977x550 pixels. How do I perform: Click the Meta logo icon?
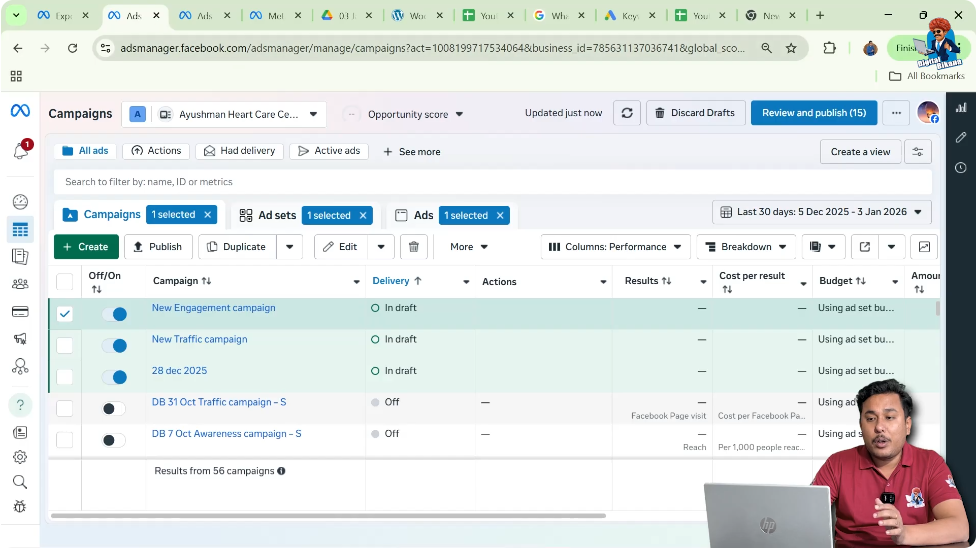pyautogui.click(x=20, y=110)
